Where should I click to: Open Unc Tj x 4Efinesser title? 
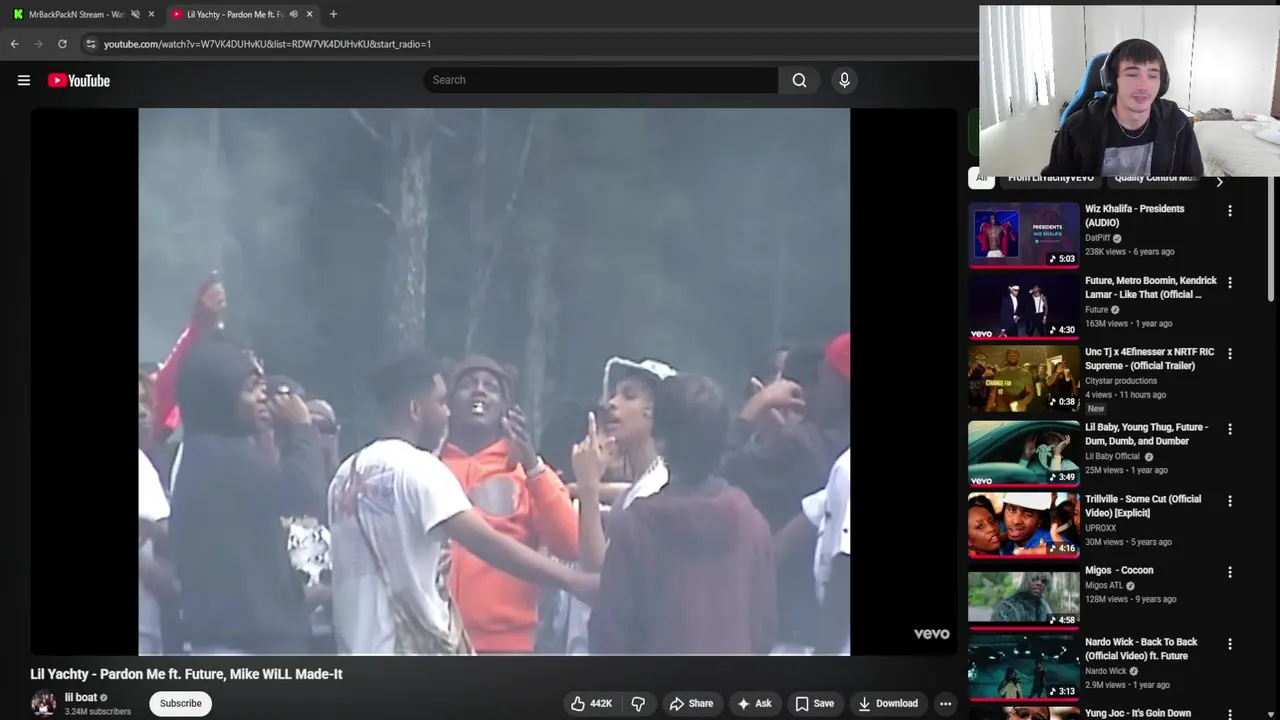(x=1150, y=359)
